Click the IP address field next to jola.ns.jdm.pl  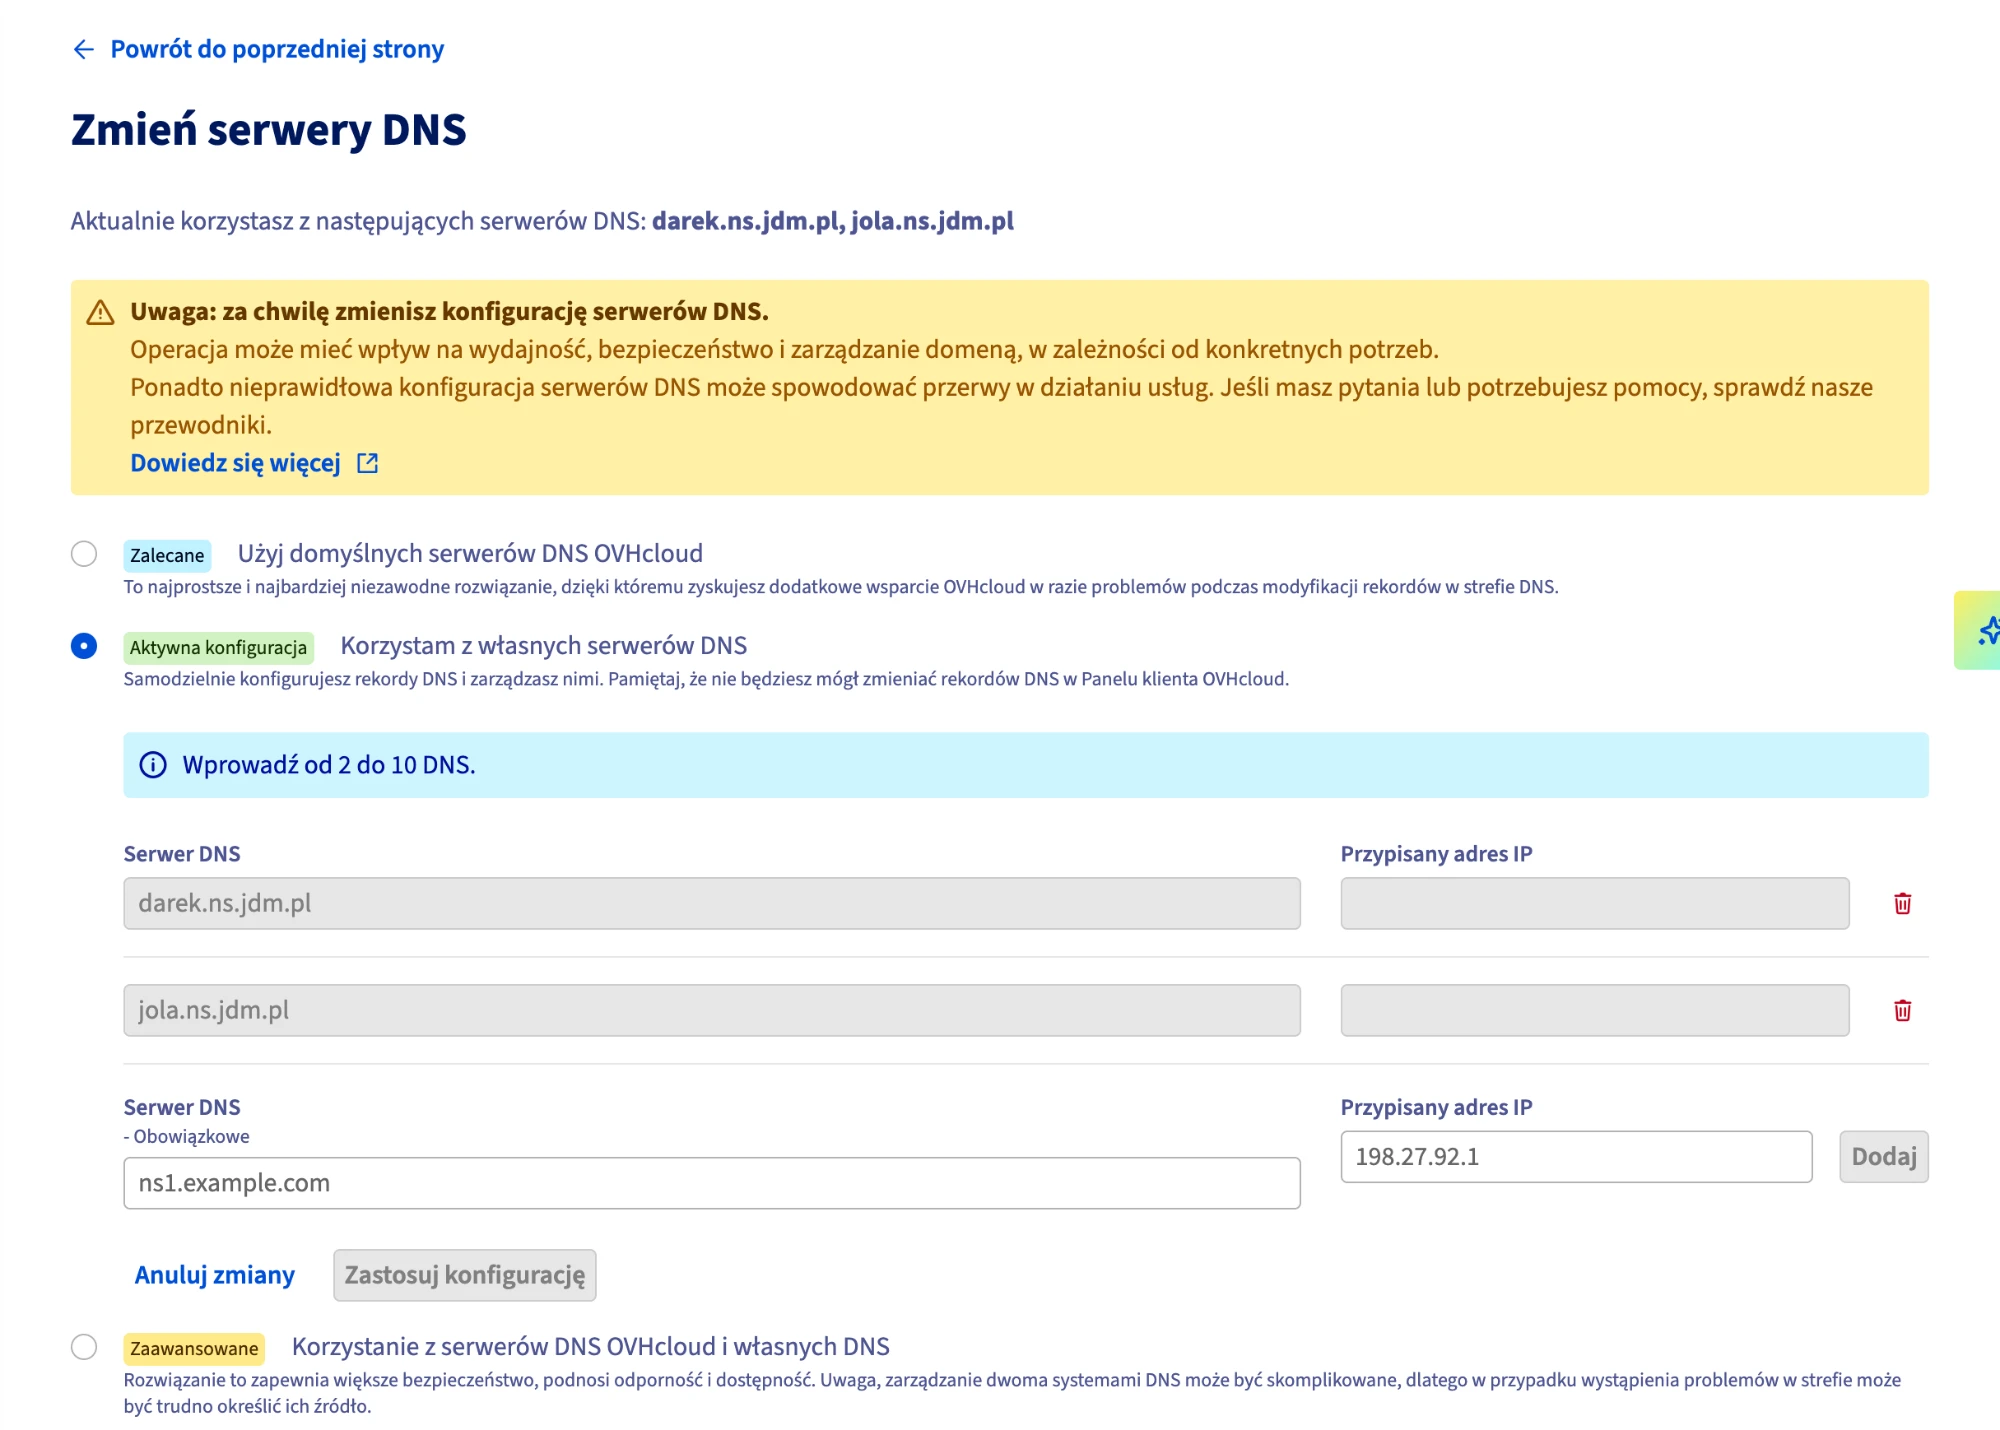(1595, 1010)
